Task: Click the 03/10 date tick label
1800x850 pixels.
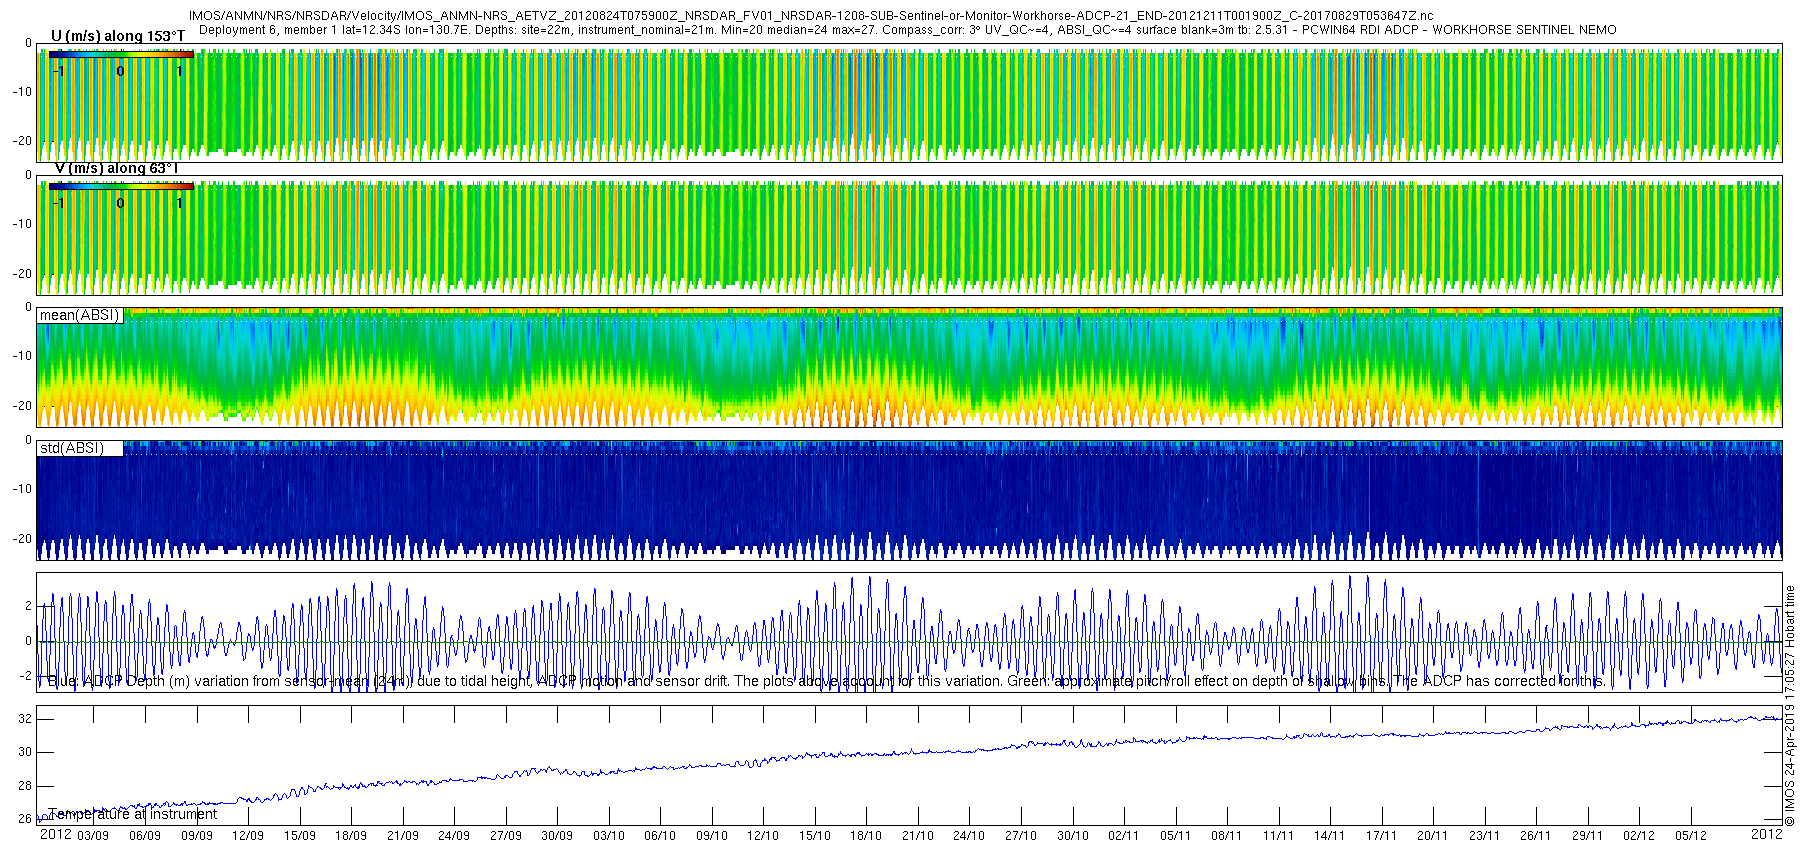Action: [x=609, y=836]
